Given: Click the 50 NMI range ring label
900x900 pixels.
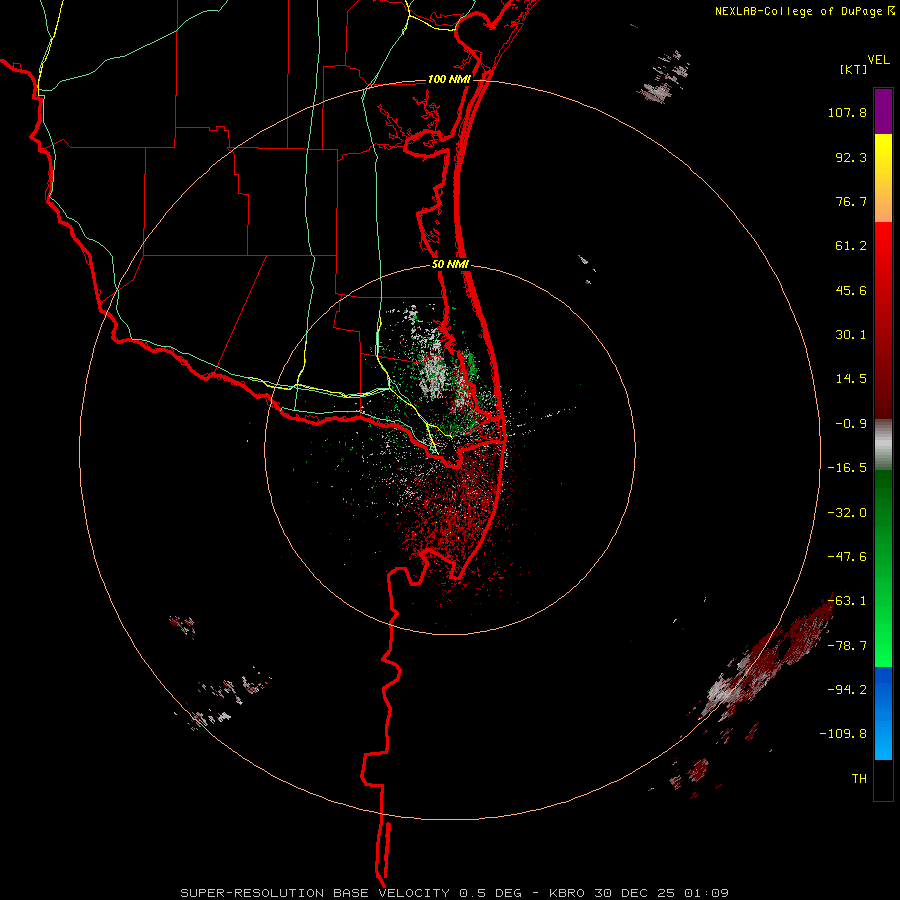Looking at the screenshot, I should click(451, 265).
